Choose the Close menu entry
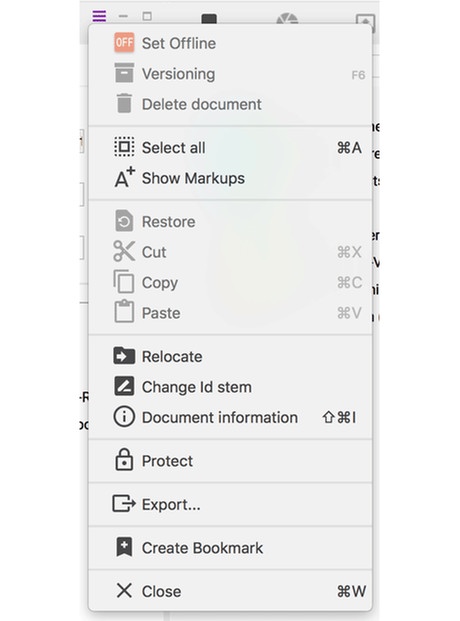 tap(230, 591)
